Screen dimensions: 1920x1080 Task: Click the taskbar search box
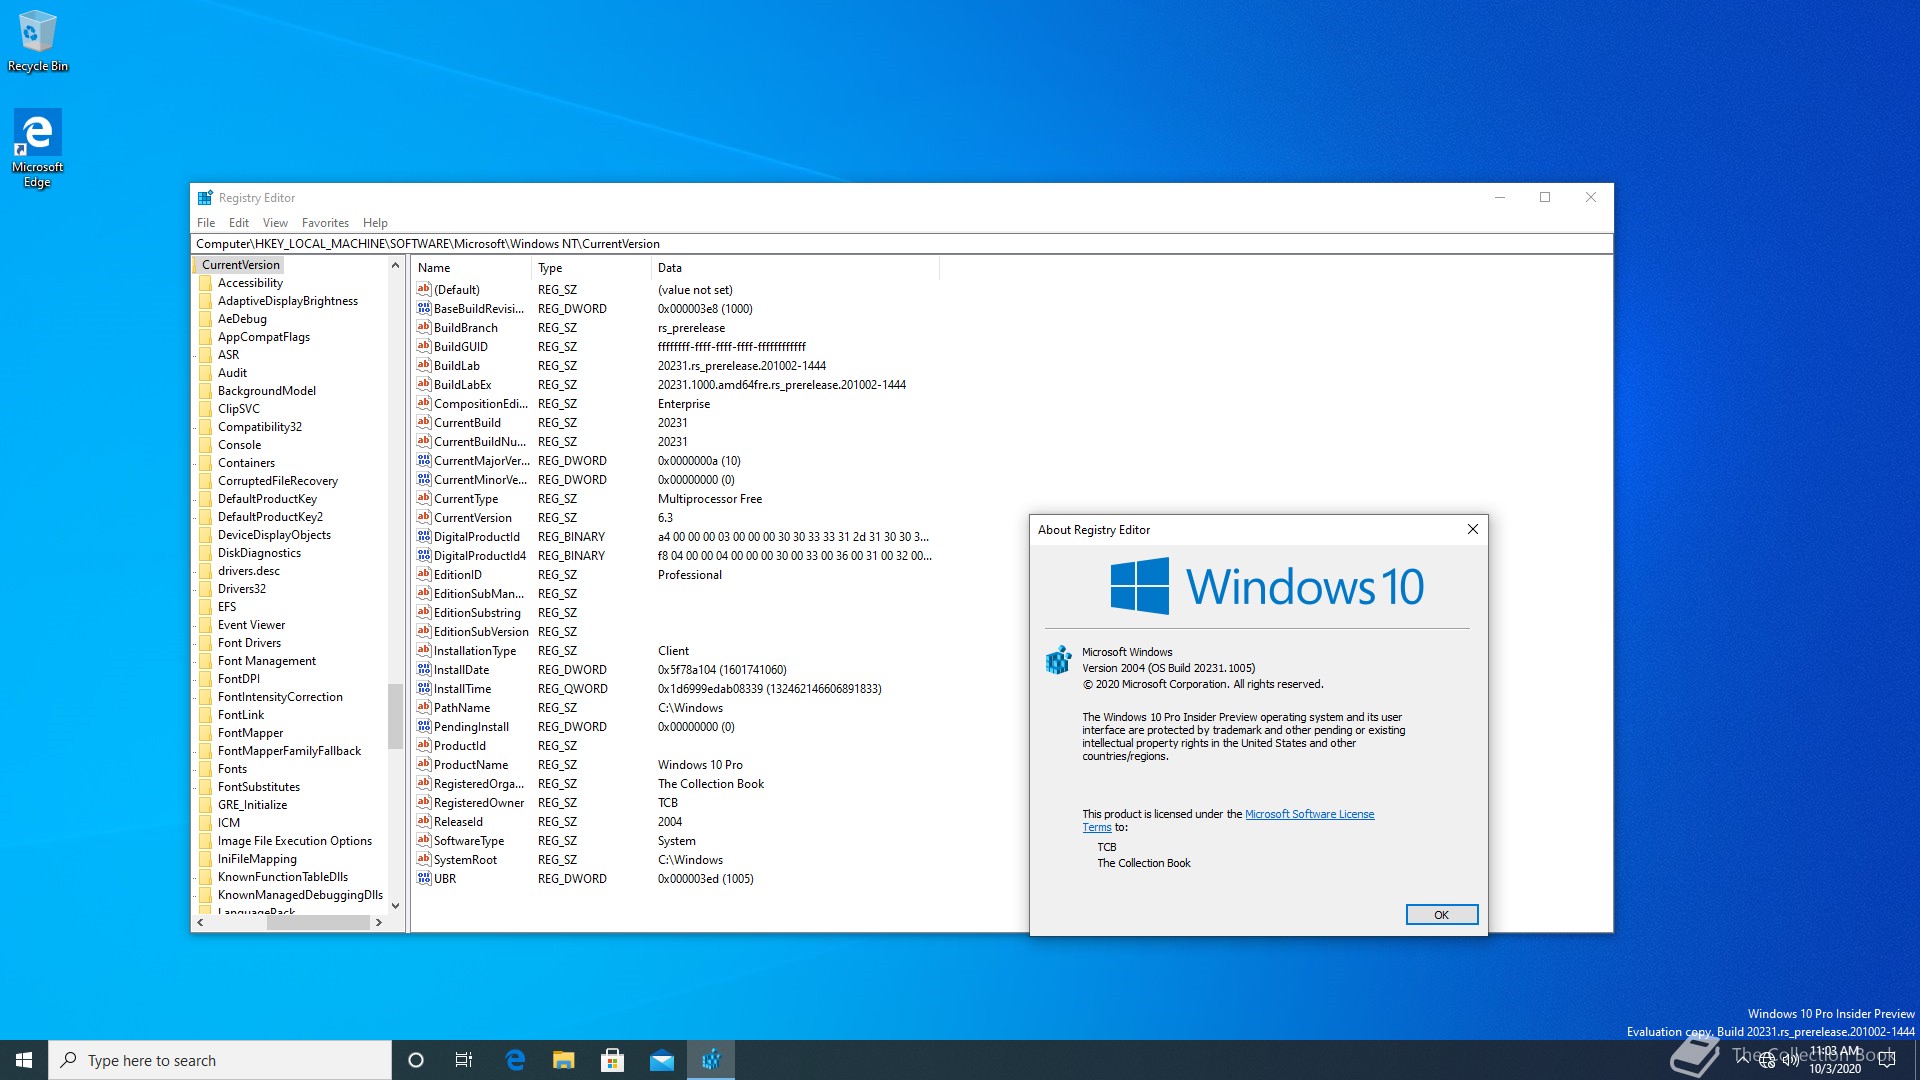(x=220, y=1060)
